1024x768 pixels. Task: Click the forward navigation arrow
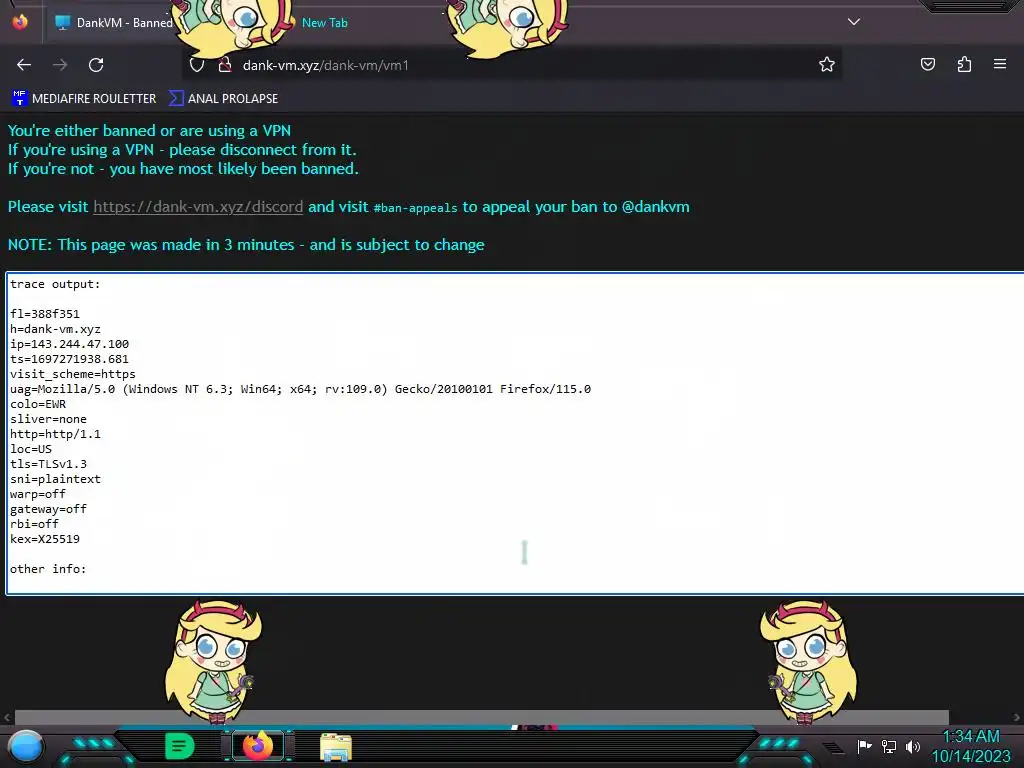pos(60,65)
